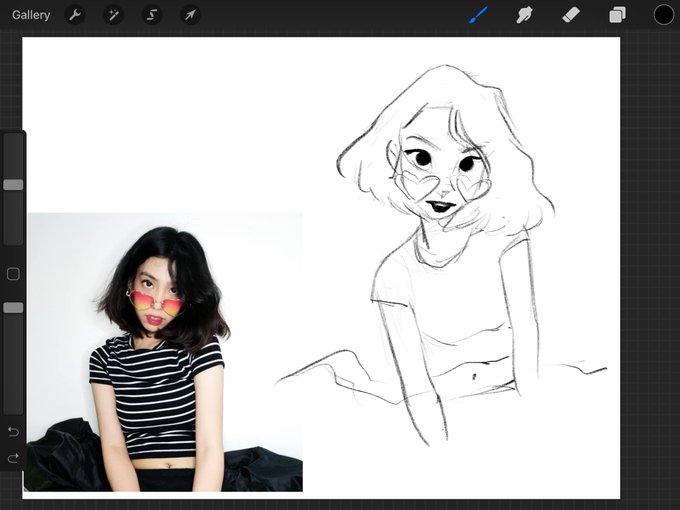This screenshot has height=510, width=680.
Task: Undo the last stroke
Action: [x=13, y=432]
